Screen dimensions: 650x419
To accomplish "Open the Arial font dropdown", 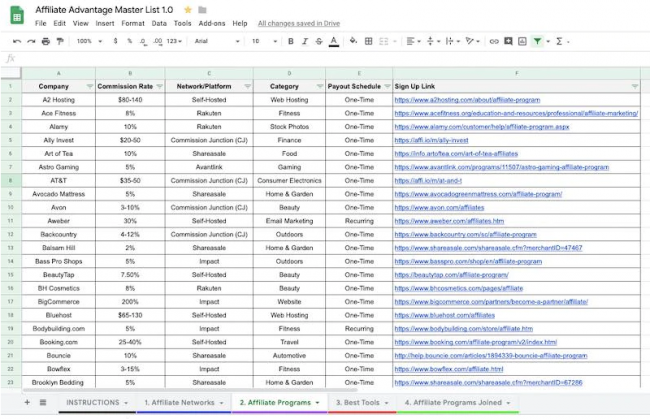I will coord(217,41).
